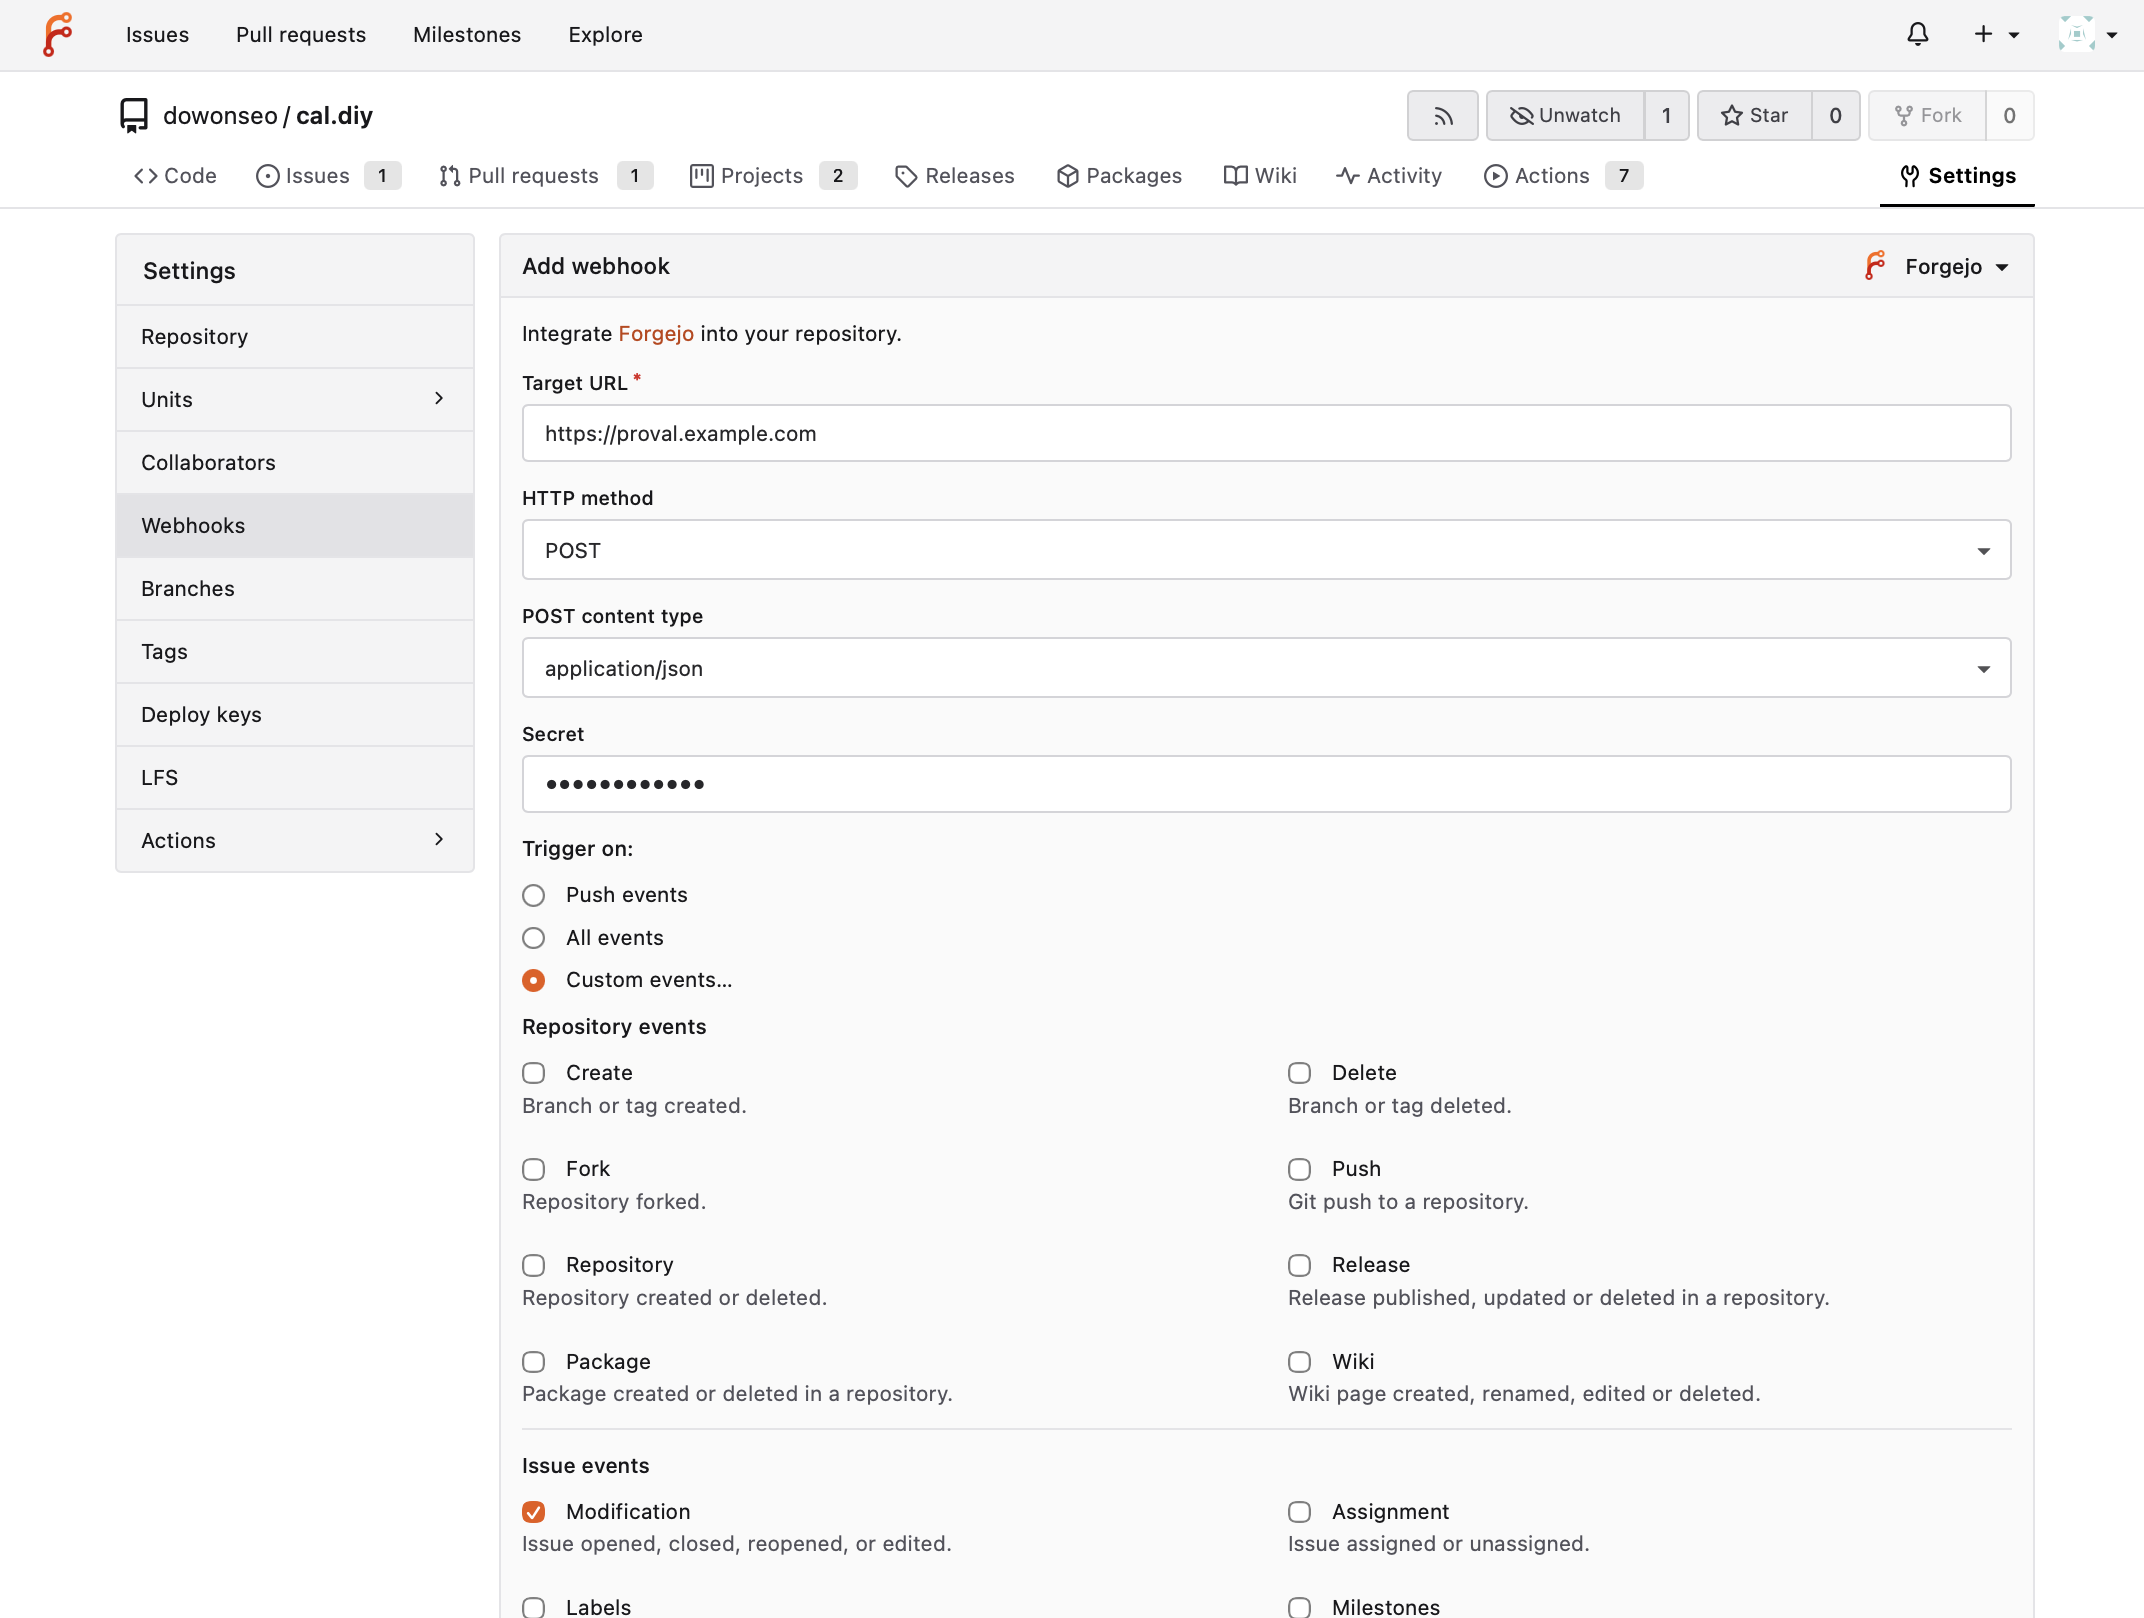
Task: Click the Unwatch button
Action: [x=1565, y=116]
